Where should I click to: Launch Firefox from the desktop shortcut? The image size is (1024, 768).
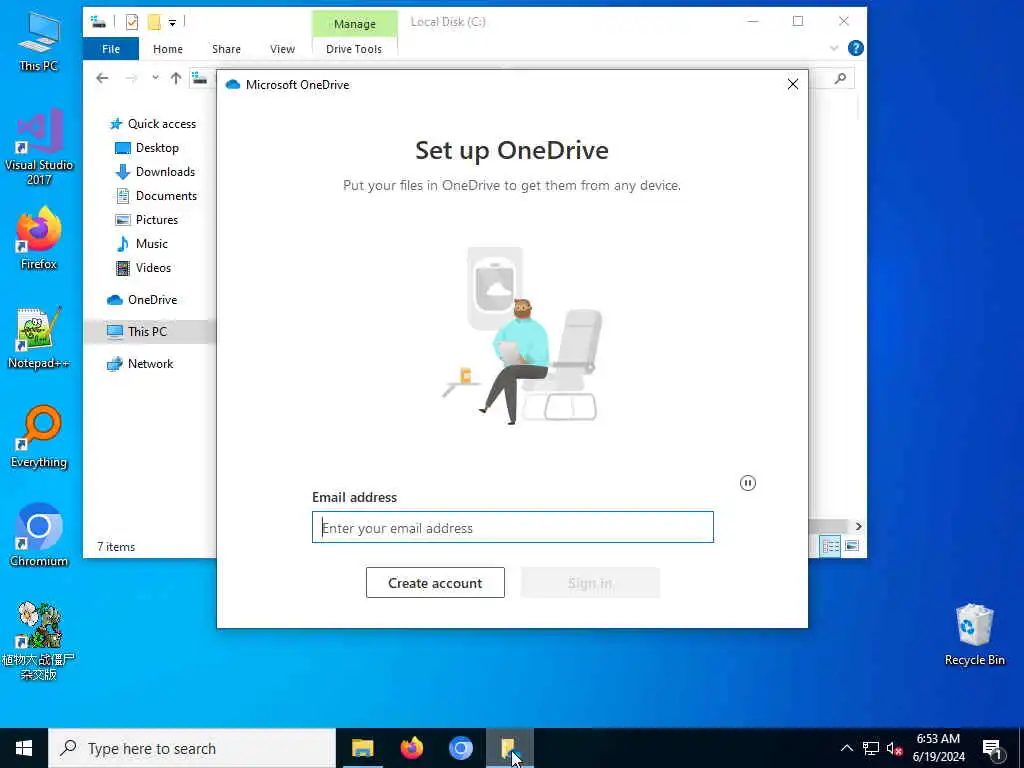pos(39,238)
